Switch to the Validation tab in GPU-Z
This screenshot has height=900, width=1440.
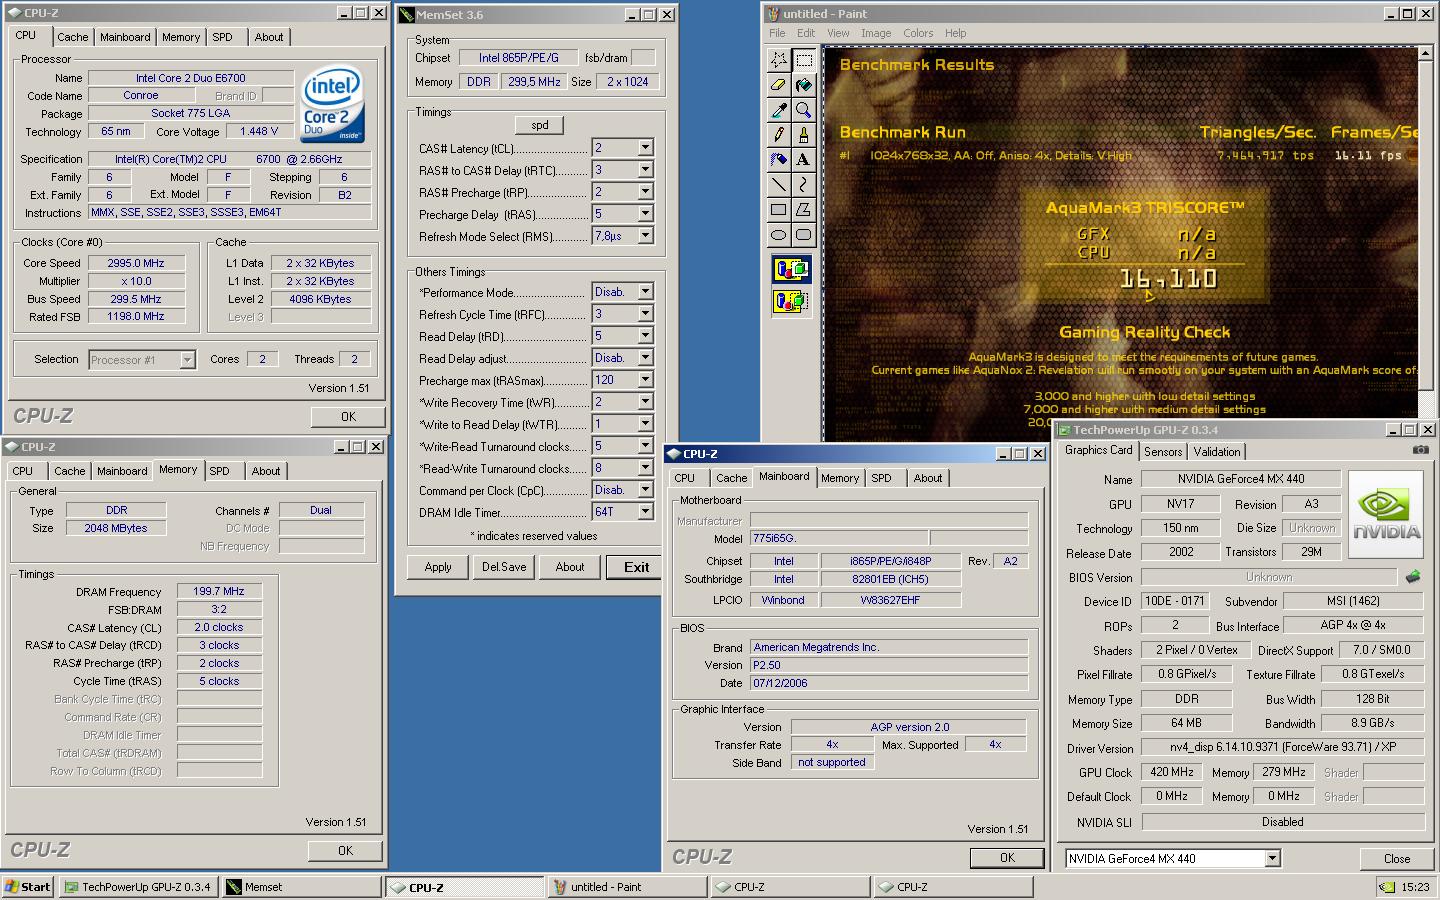1217,452
